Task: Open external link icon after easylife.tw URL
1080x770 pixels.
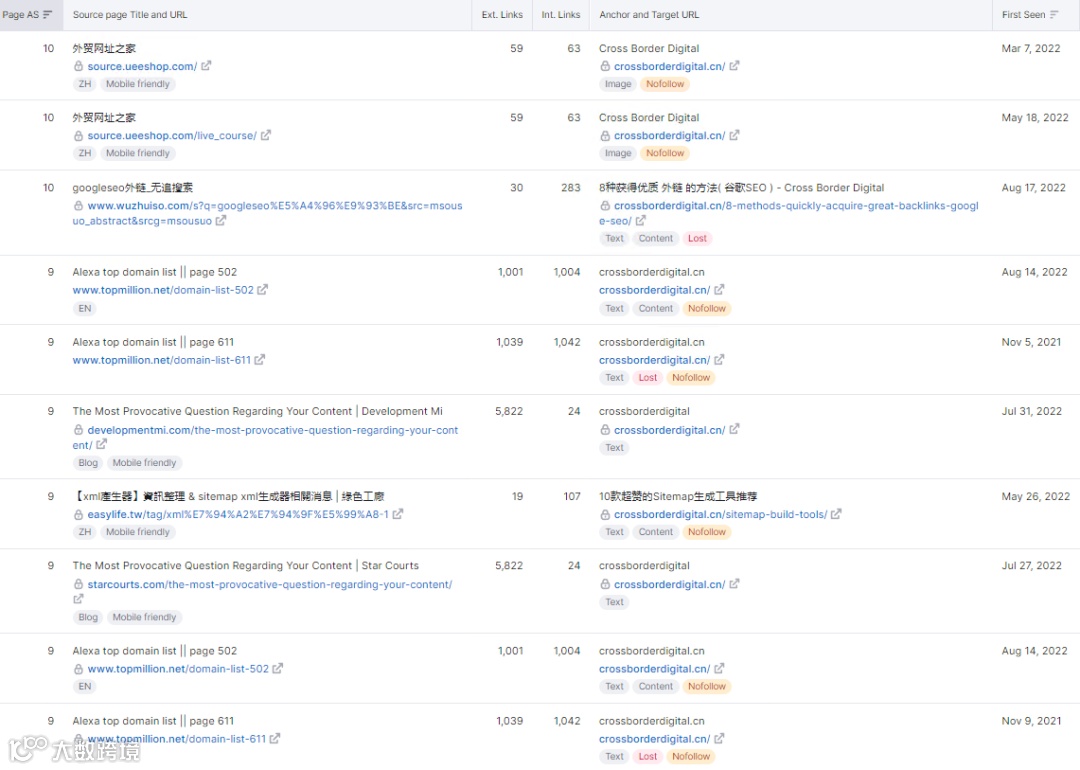Action: [397, 514]
